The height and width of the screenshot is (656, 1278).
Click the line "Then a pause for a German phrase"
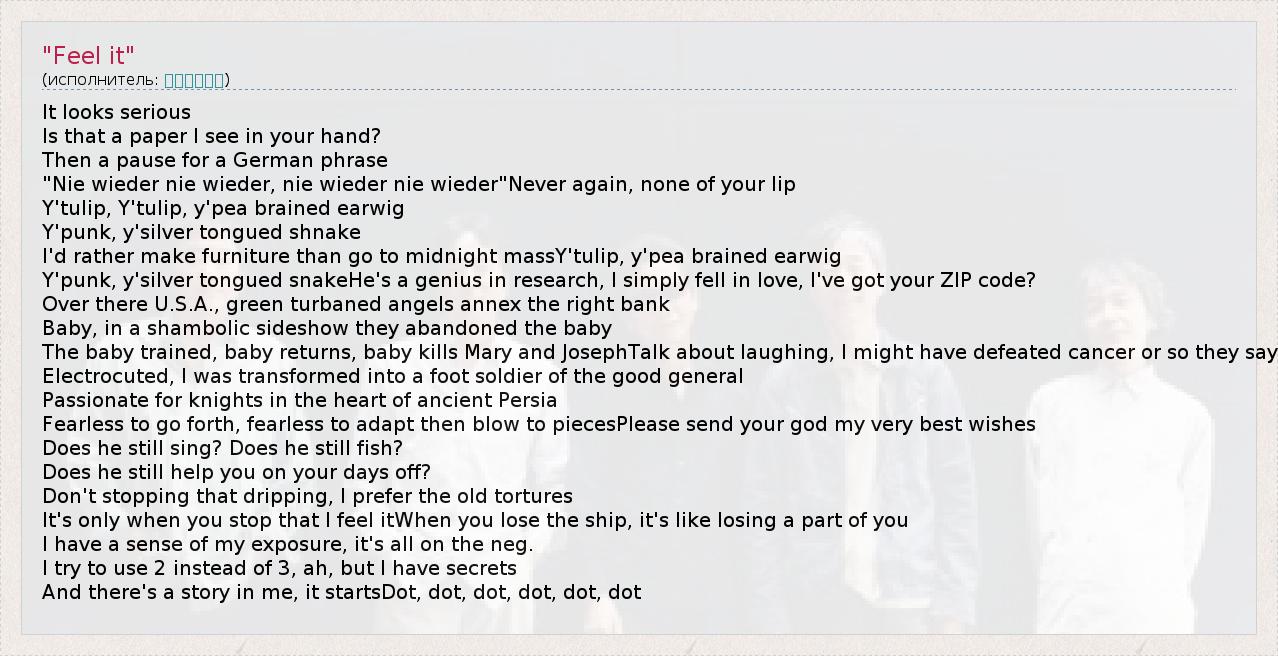point(214,160)
